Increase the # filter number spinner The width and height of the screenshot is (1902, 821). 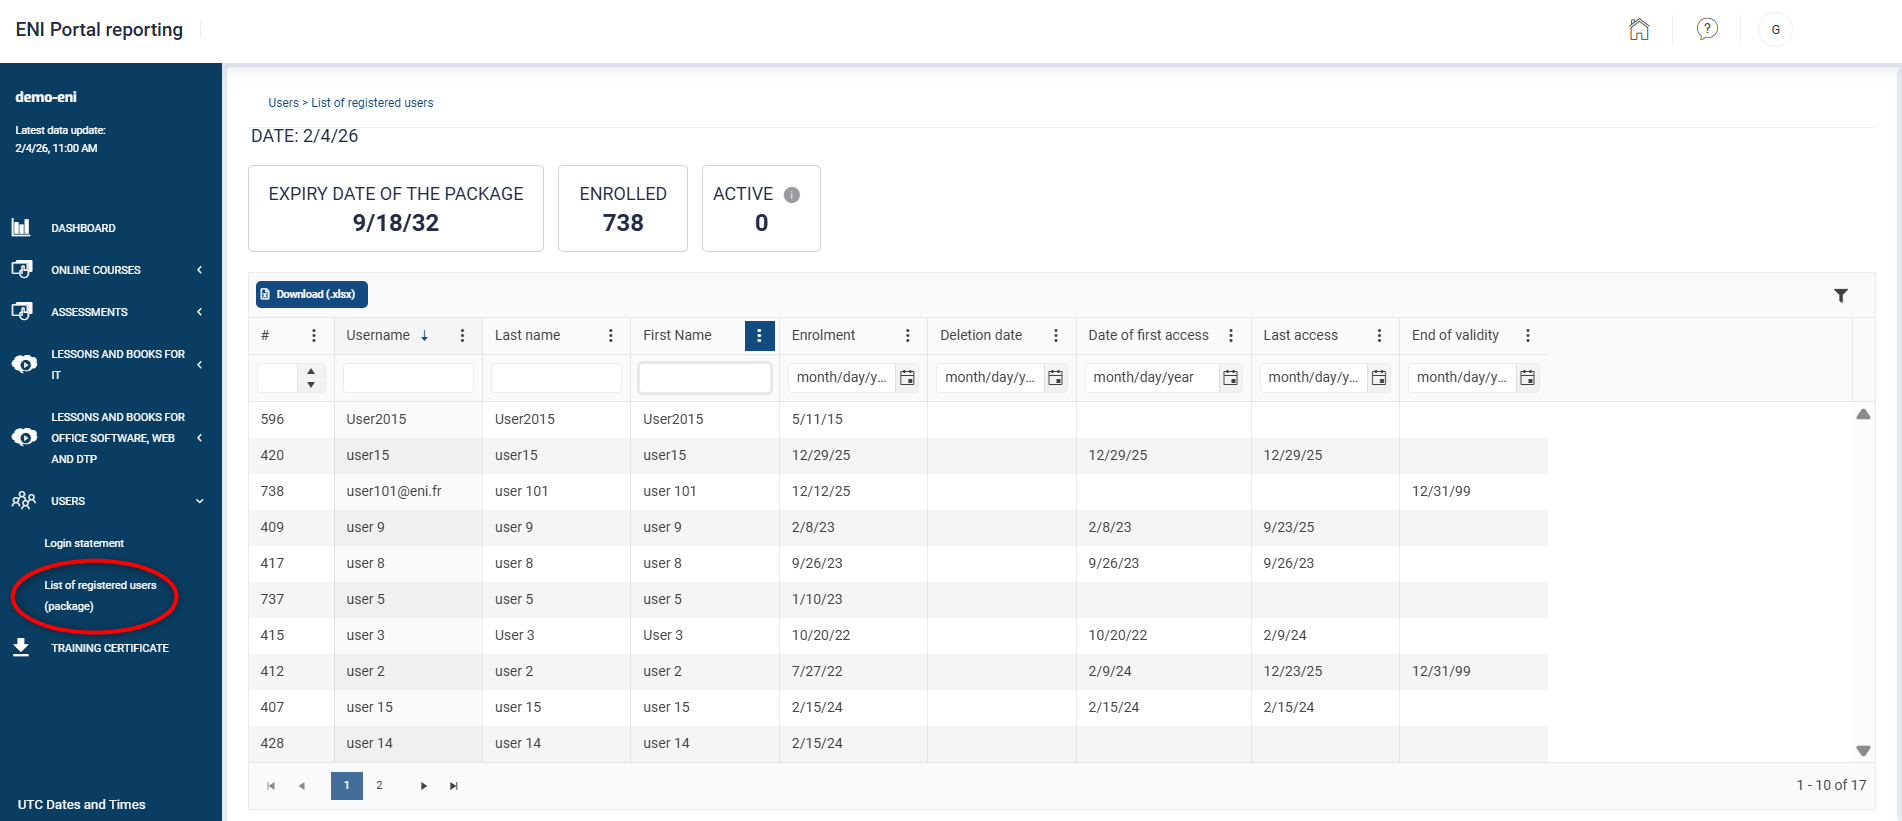pos(311,371)
